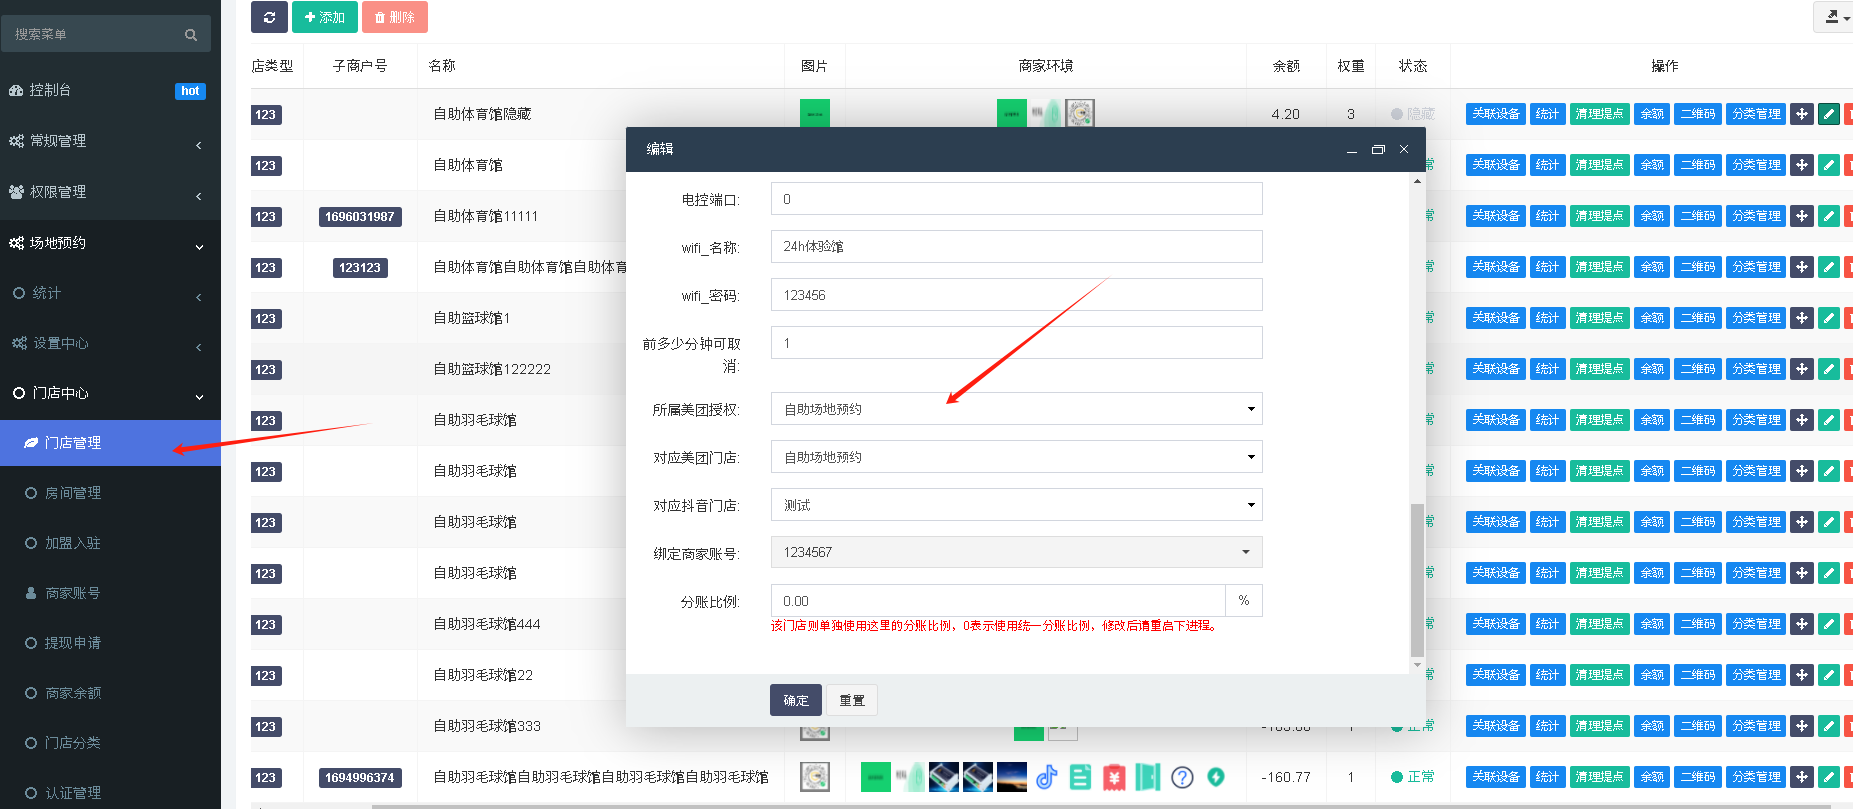
Task: Click the wifi_密码 input showing 123456
Action: tap(1016, 295)
